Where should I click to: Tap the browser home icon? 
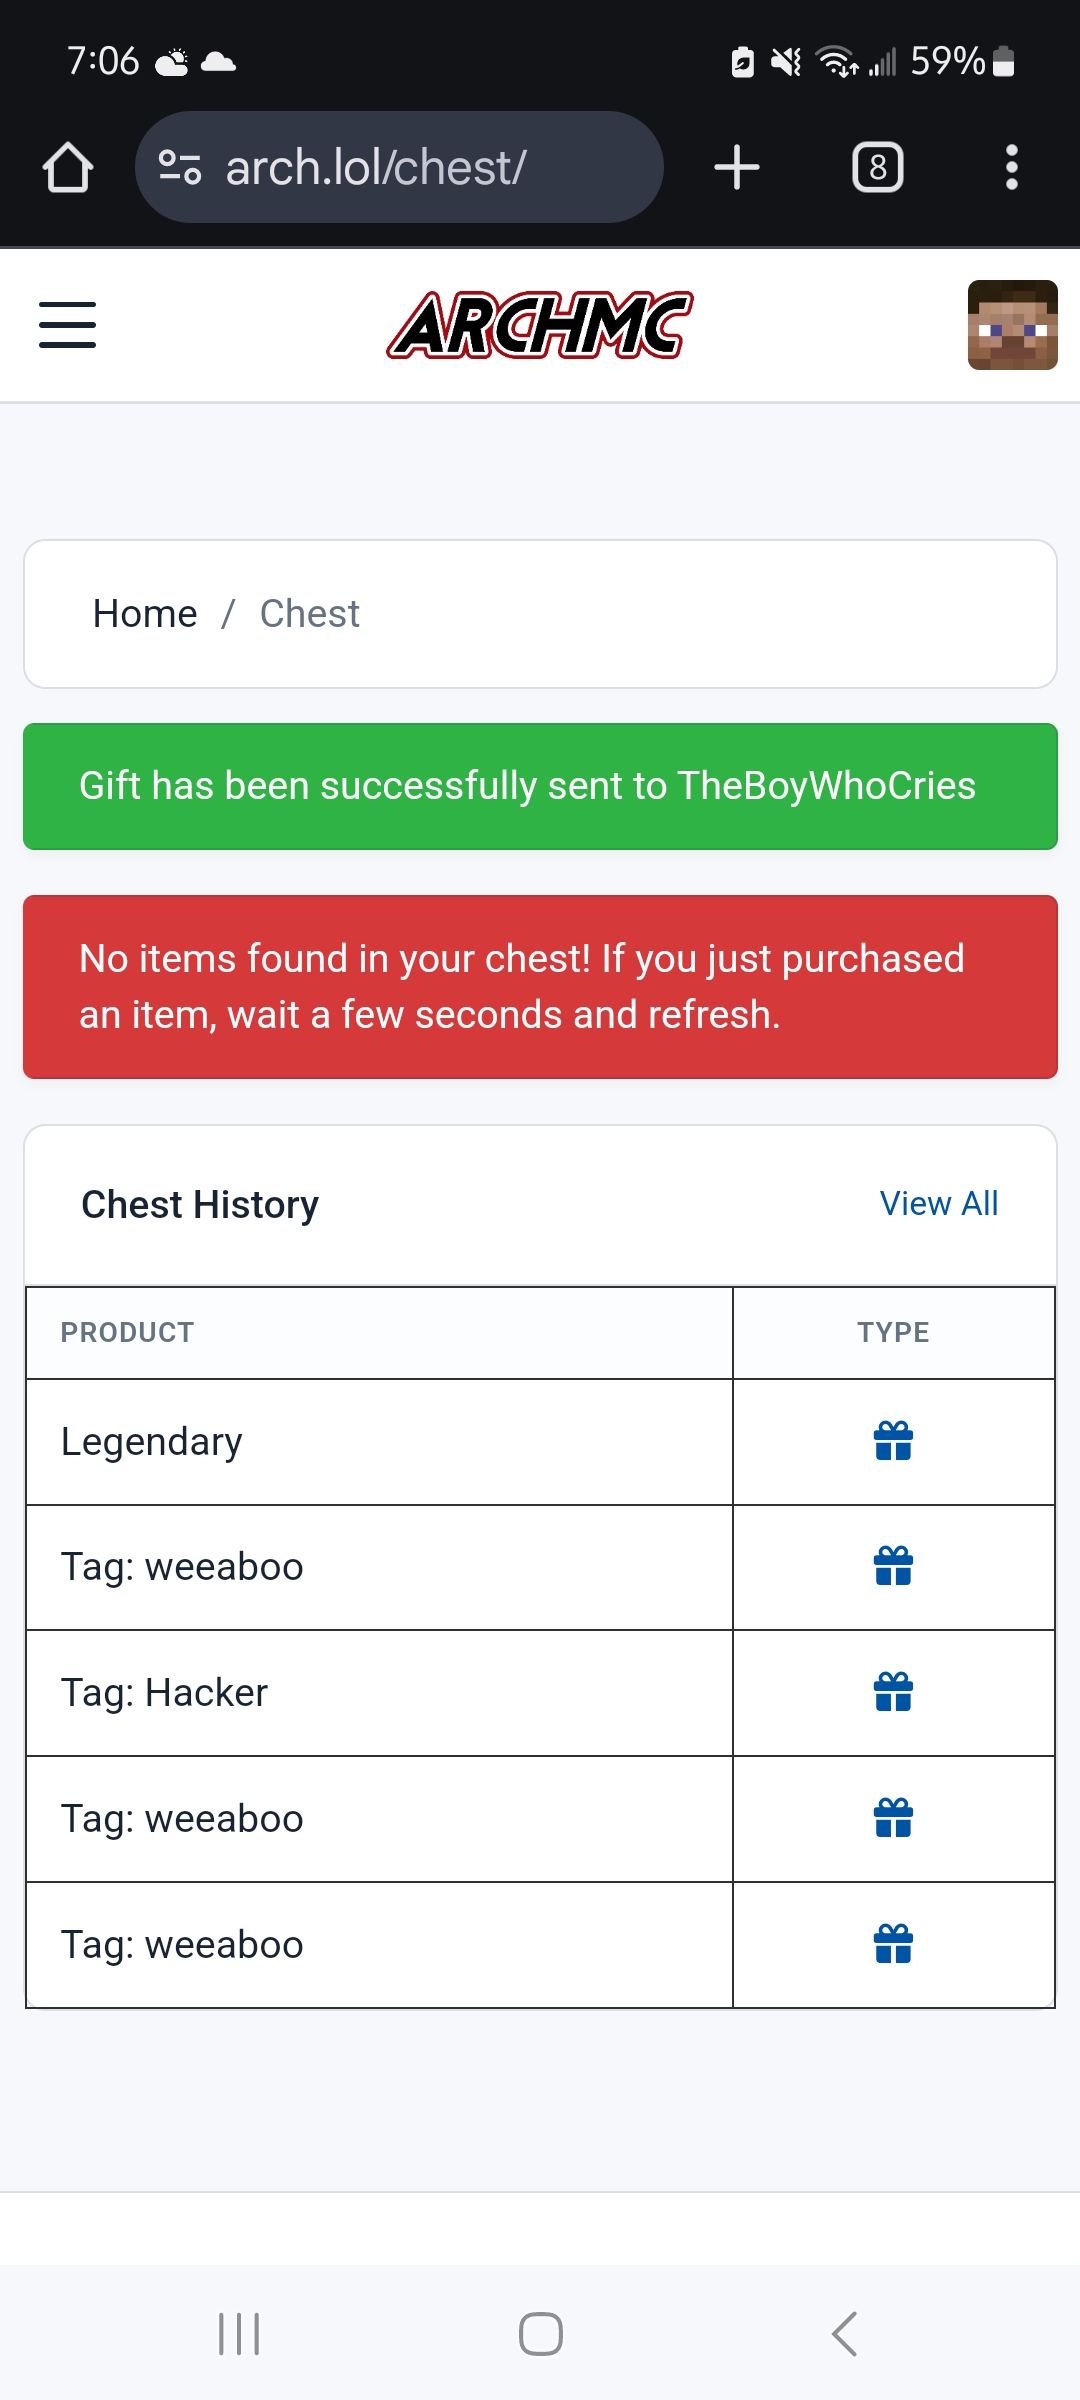coord(68,167)
